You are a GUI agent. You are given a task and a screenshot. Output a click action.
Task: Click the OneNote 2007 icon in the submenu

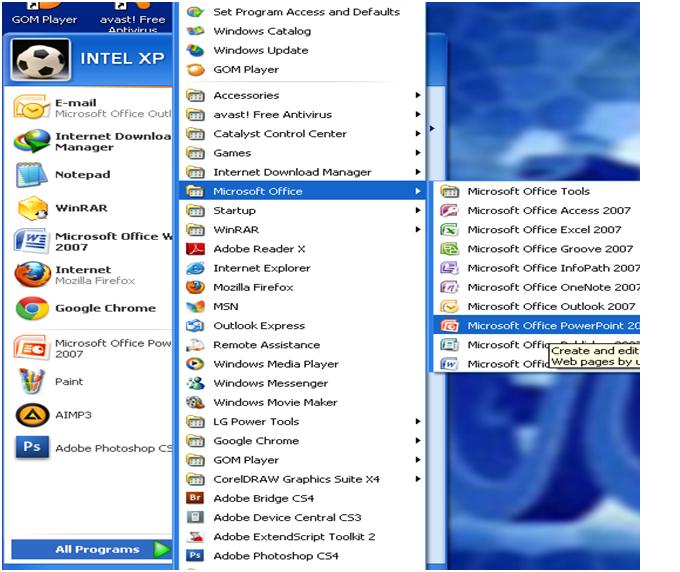coord(449,287)
